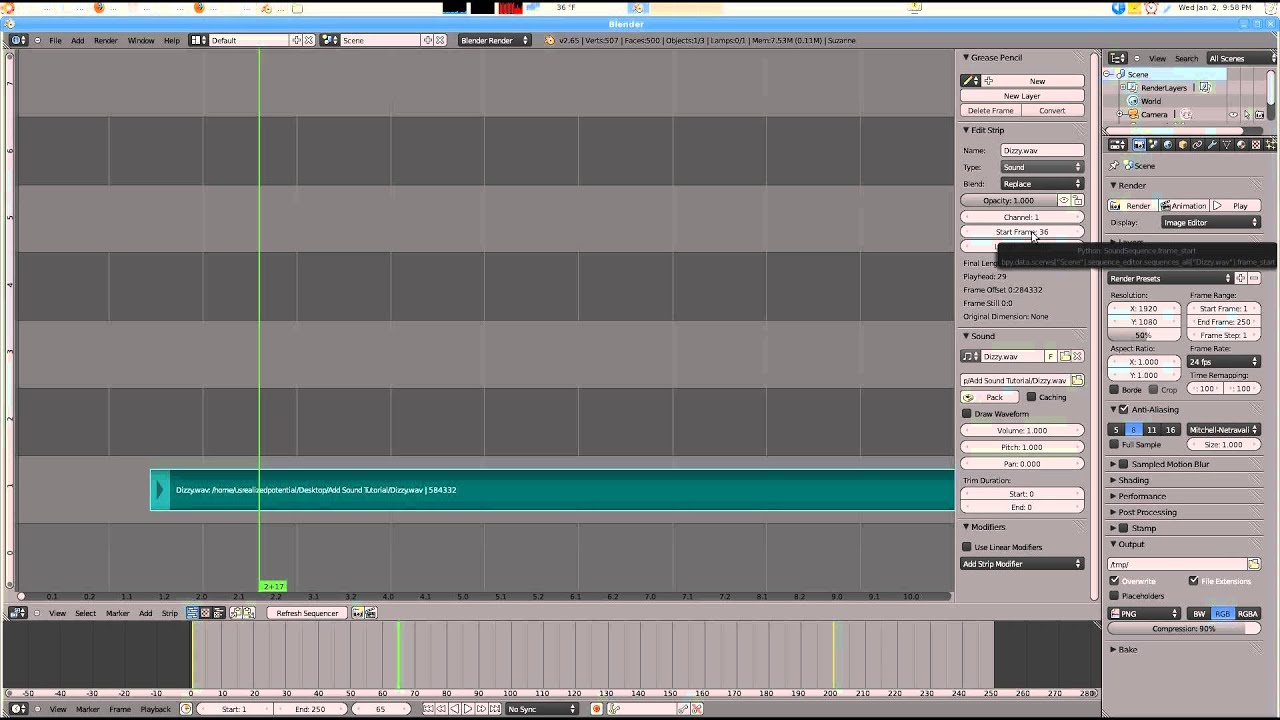Image resolution: width=1280 pixels, height=720 pixels.
Task: Open the strip Type dropdown
Action: (x=1042, y=167)
